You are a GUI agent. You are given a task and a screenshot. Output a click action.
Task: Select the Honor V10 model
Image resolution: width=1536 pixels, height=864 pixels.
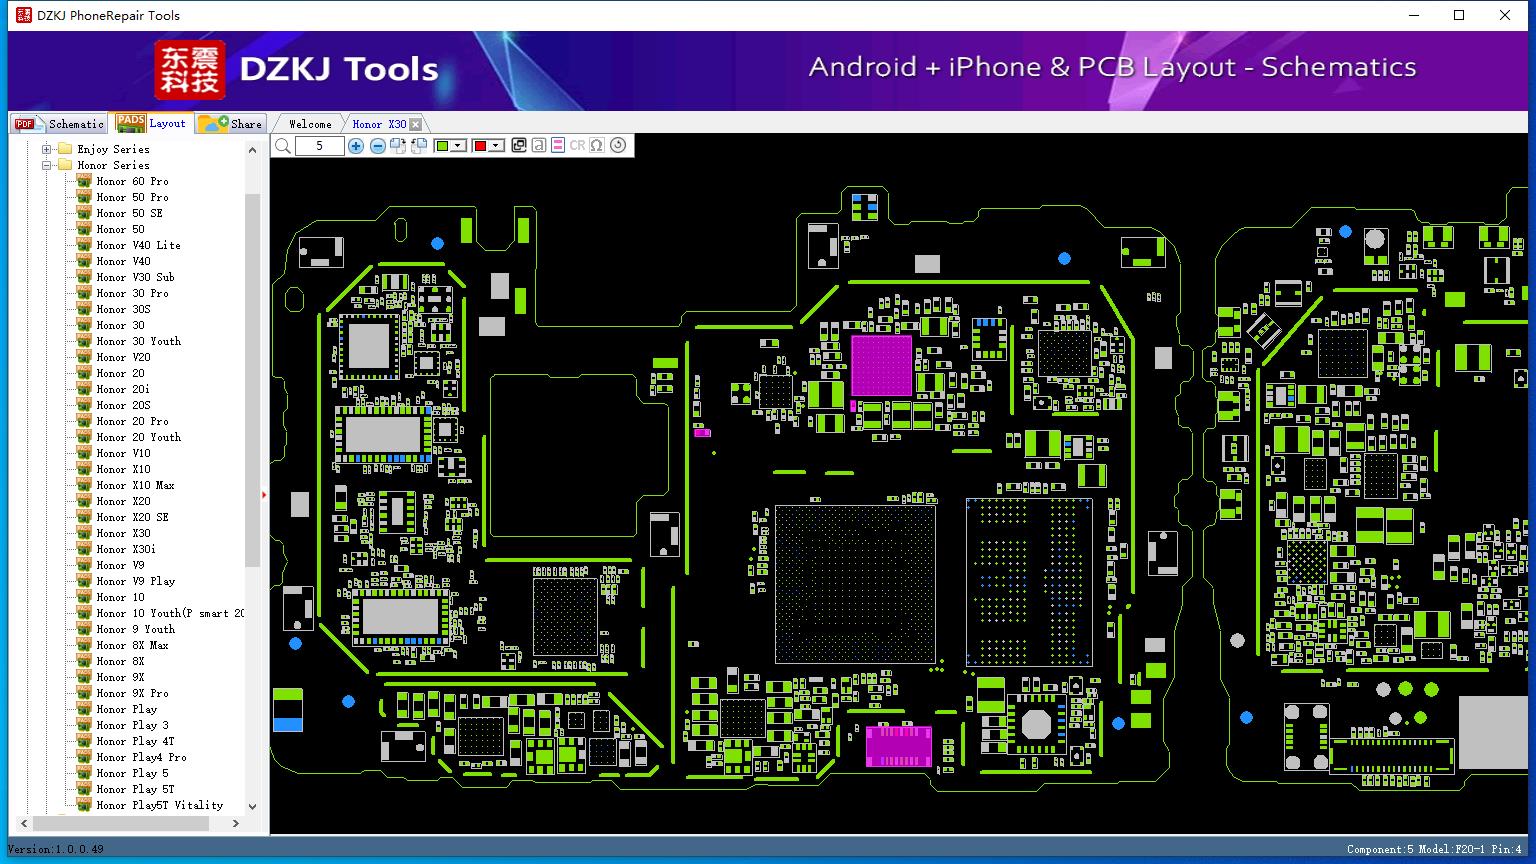click(x=123, y=453)
